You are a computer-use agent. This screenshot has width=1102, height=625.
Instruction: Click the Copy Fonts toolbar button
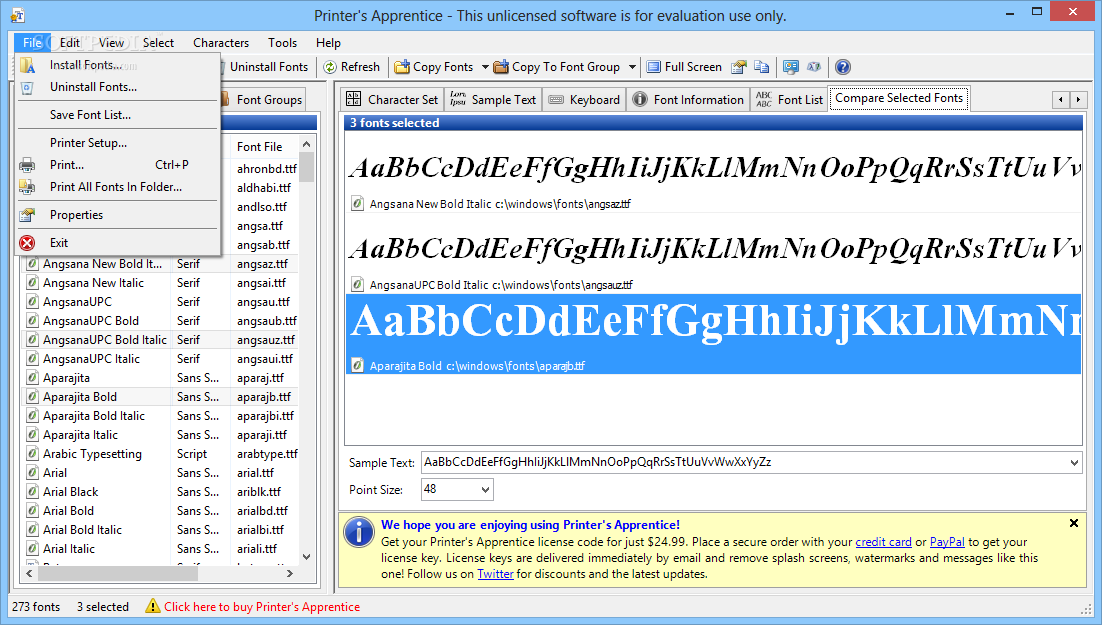(434, 67)
